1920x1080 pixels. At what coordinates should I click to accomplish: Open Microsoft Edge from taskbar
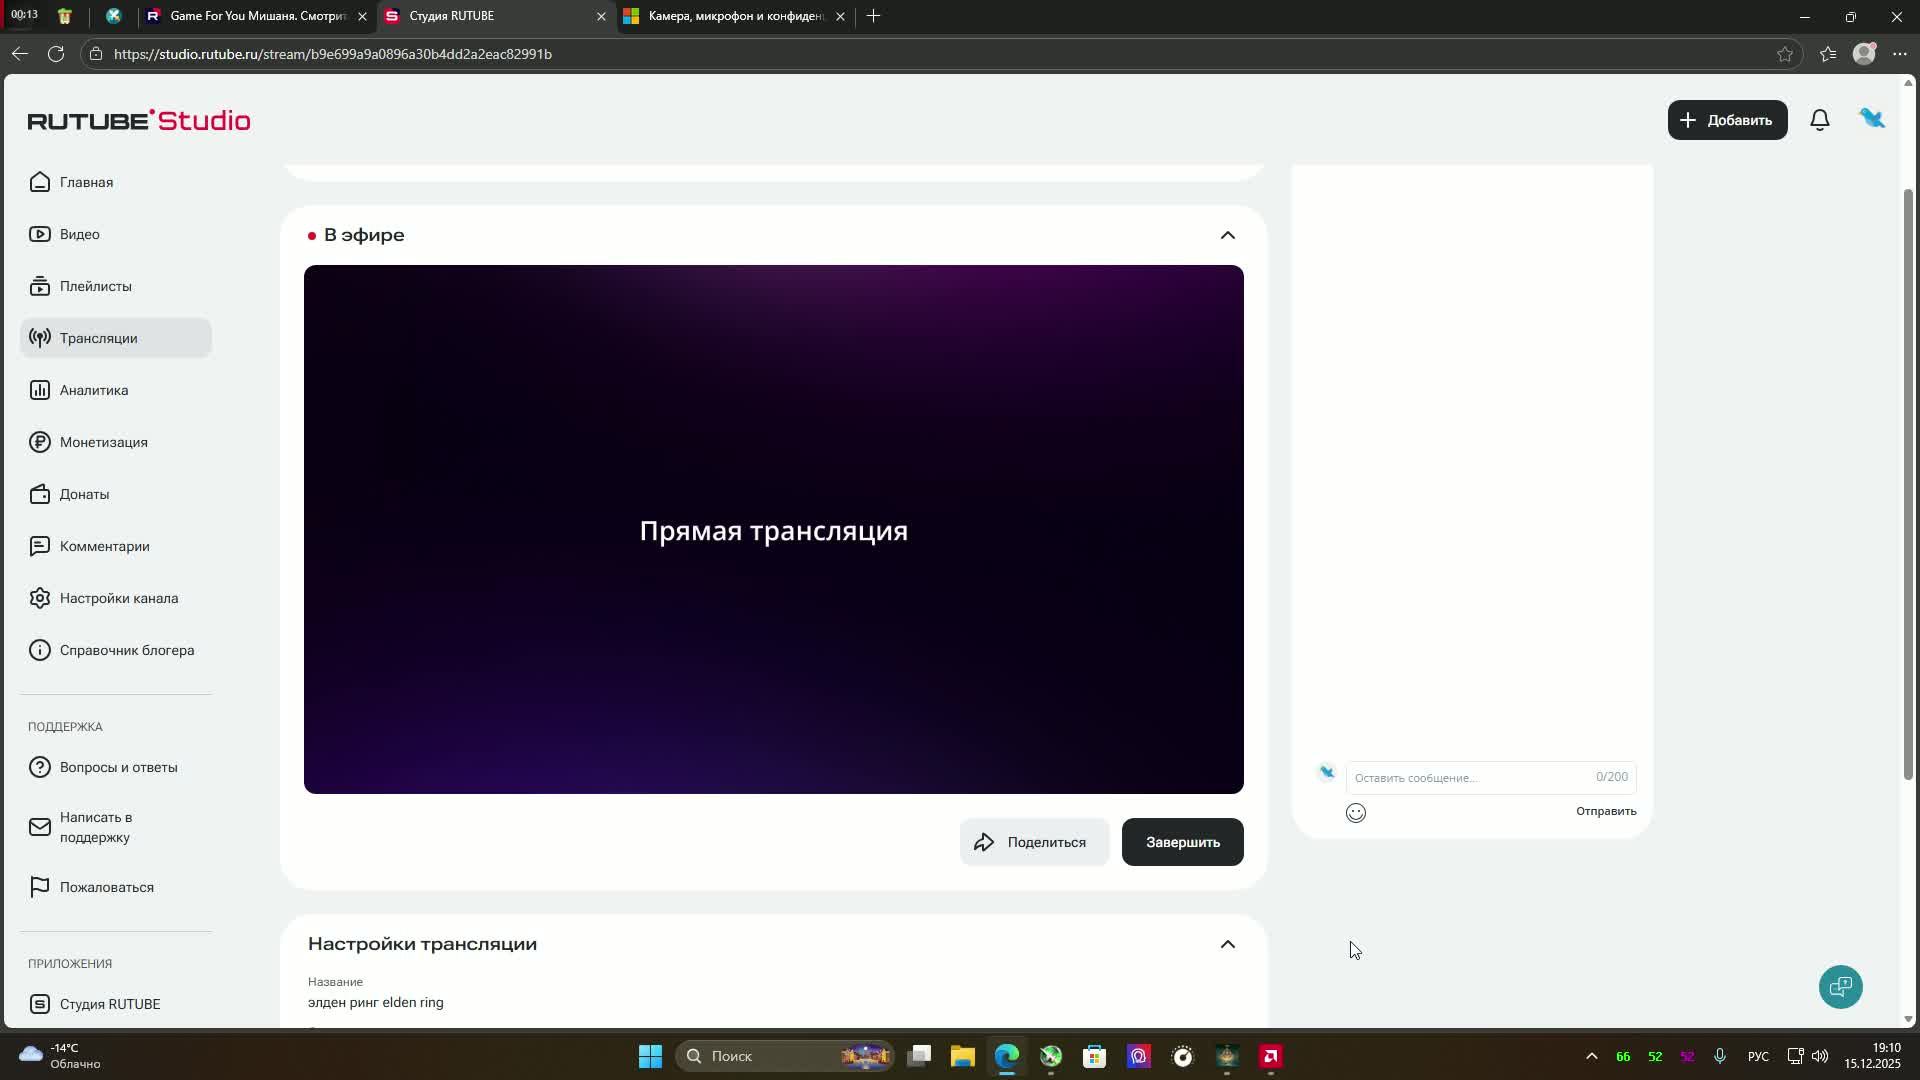(x=1006, y=1056)
